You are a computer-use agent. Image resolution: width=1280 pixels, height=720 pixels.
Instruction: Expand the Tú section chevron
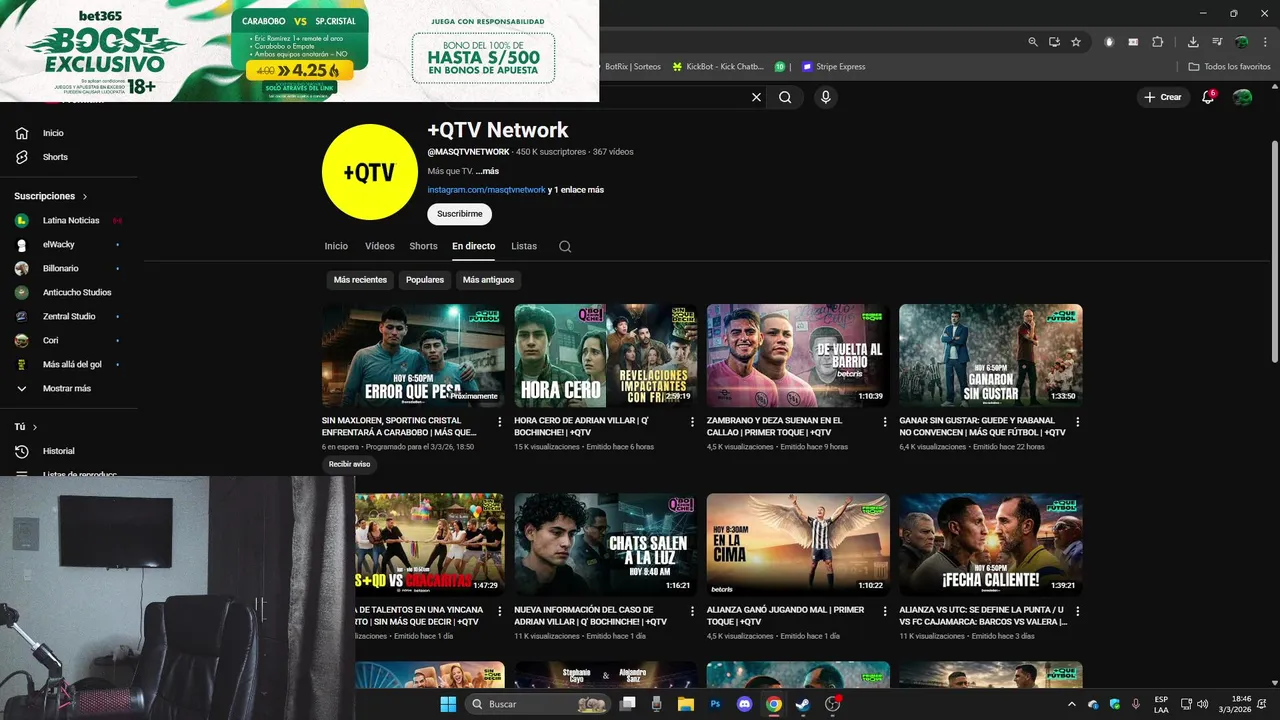click(x=35, y=427)
